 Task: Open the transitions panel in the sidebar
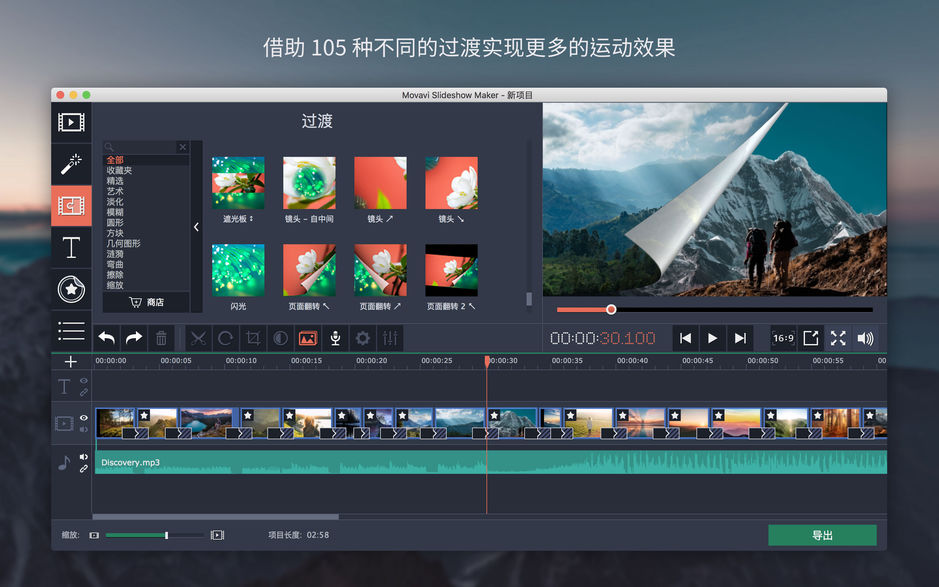click(71, 205)
